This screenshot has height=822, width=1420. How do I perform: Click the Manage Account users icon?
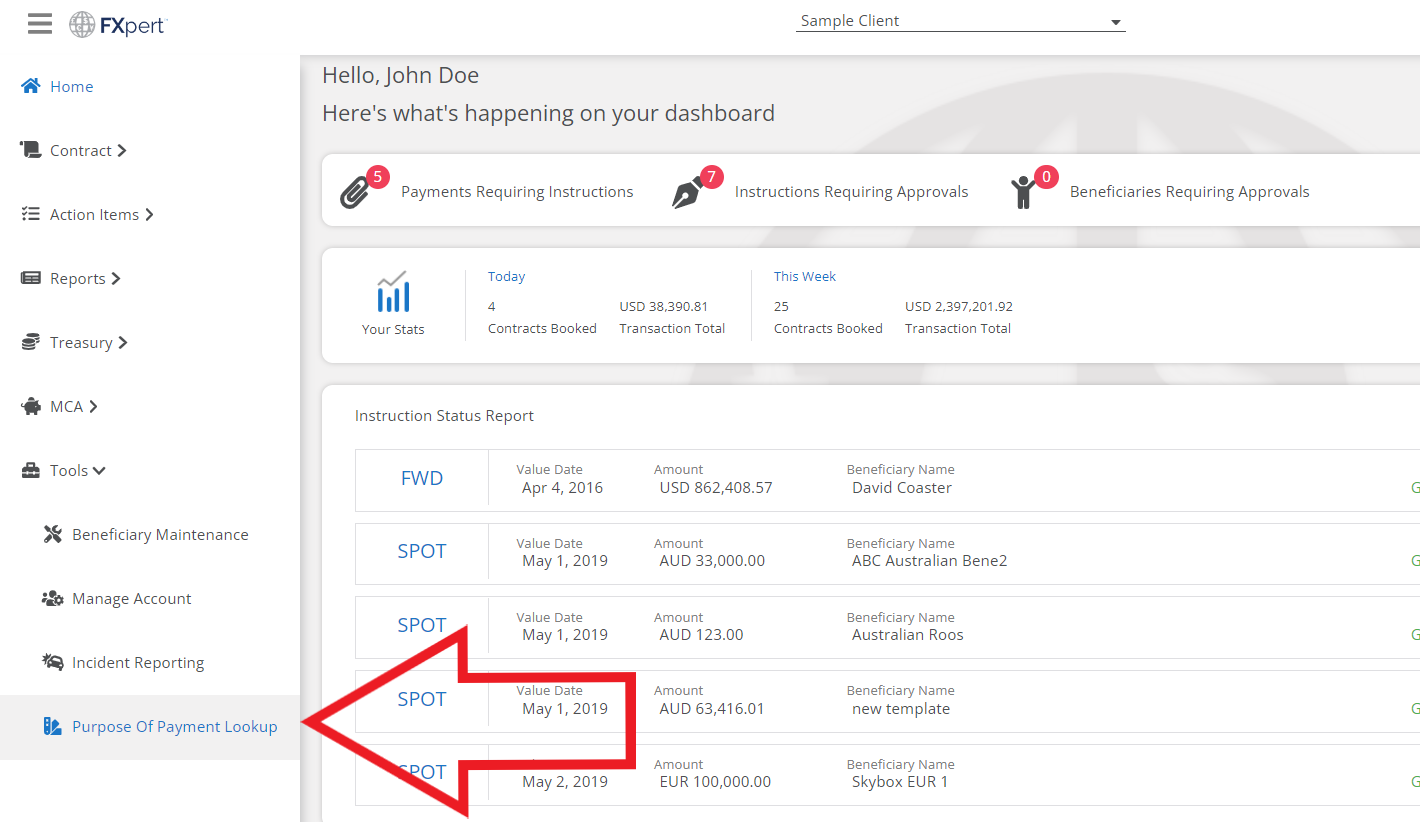[53, 598]
